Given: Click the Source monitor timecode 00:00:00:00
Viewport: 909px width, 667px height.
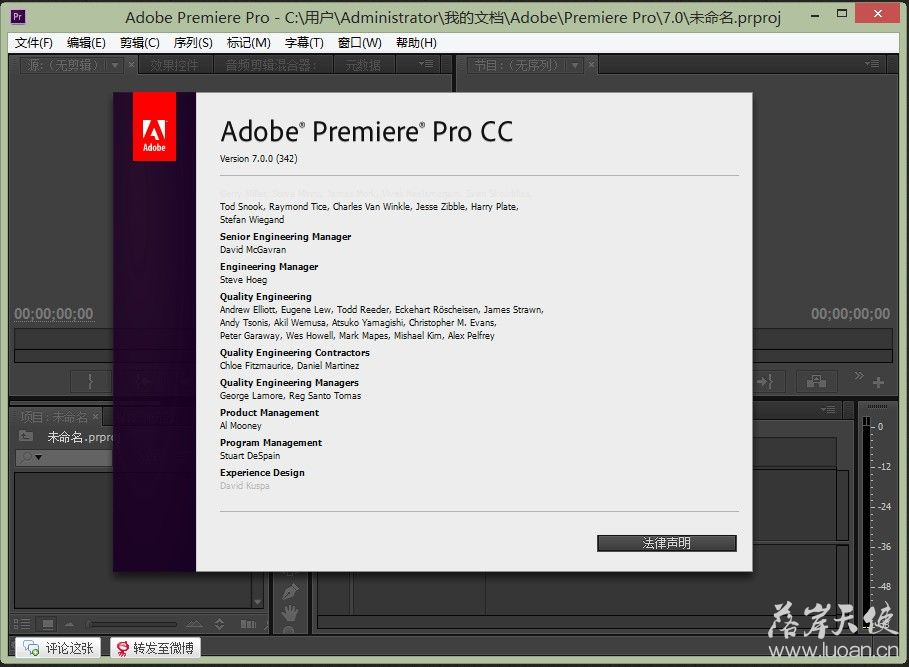Looking at the screenshot, I should click(54, 314).
